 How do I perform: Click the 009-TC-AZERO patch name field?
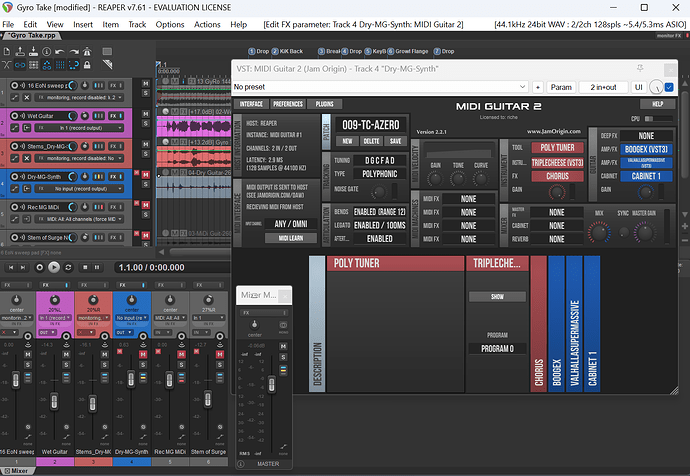372,124
